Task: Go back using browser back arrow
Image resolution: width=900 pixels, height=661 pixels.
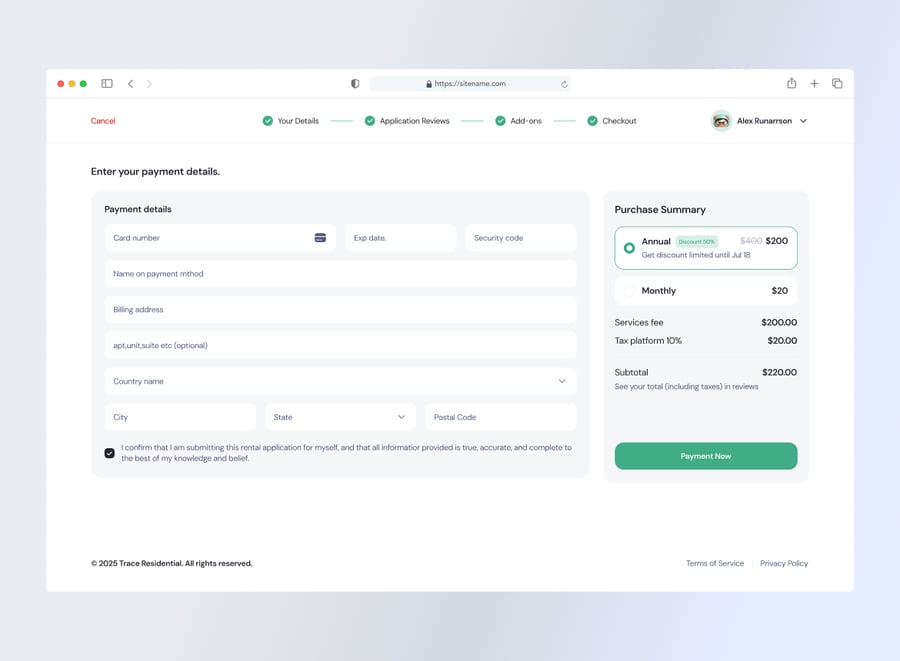Action: (130, 84)
